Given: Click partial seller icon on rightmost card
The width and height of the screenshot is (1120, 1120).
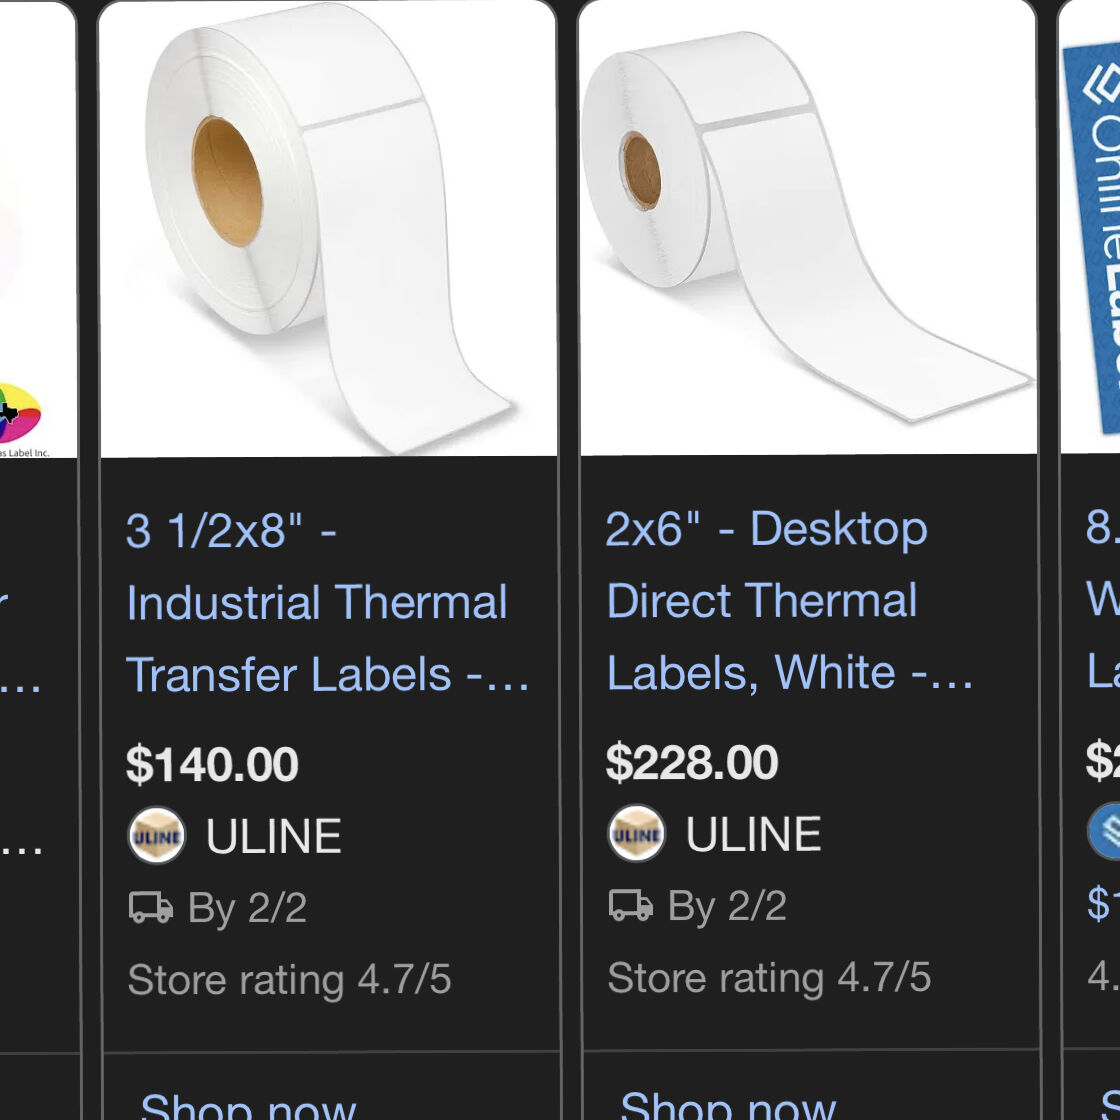Looking at the screenshot, I should point(1104,831).
